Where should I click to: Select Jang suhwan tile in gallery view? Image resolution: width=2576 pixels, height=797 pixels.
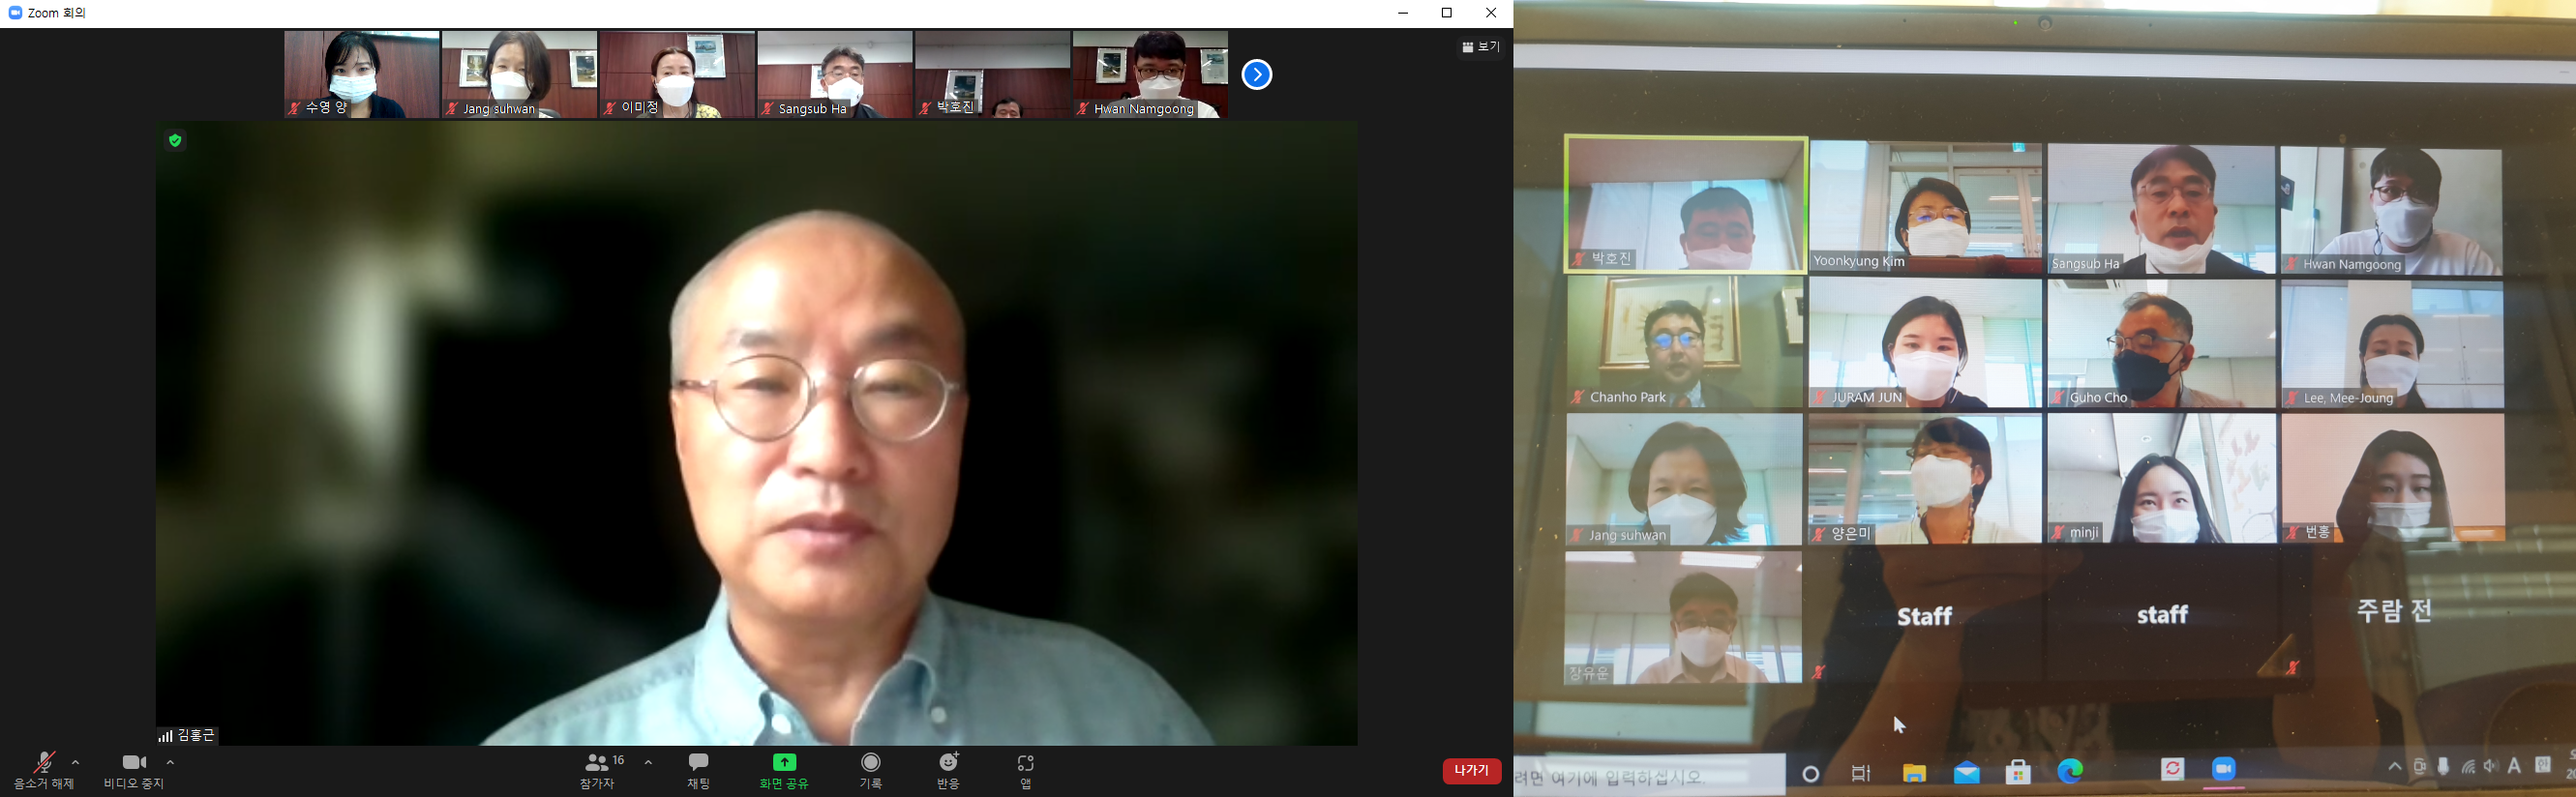coord(1684,480)
